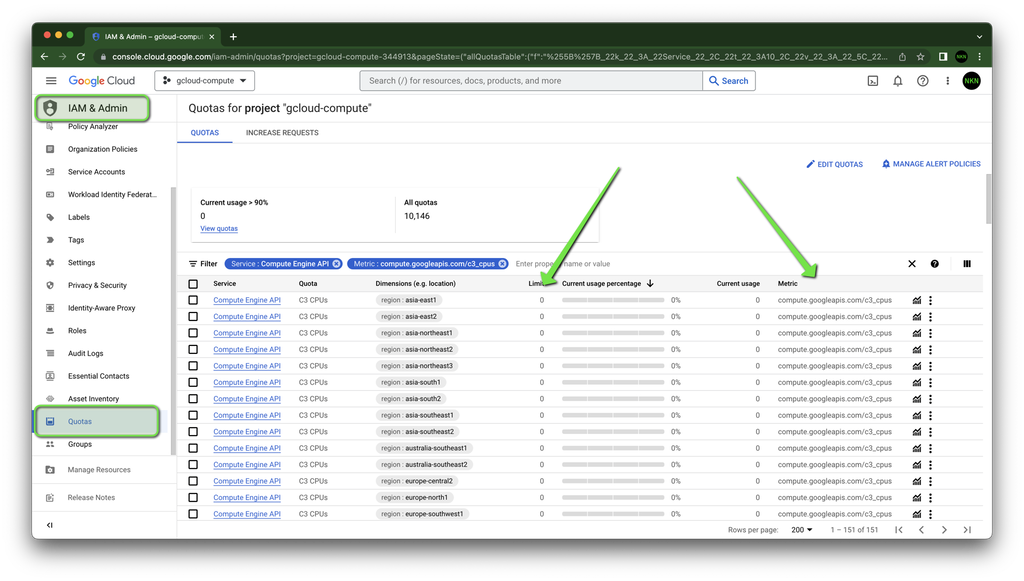Change rows per page dropdown
The width and height of the screenshot is (1024, 581).
[801, 530]
